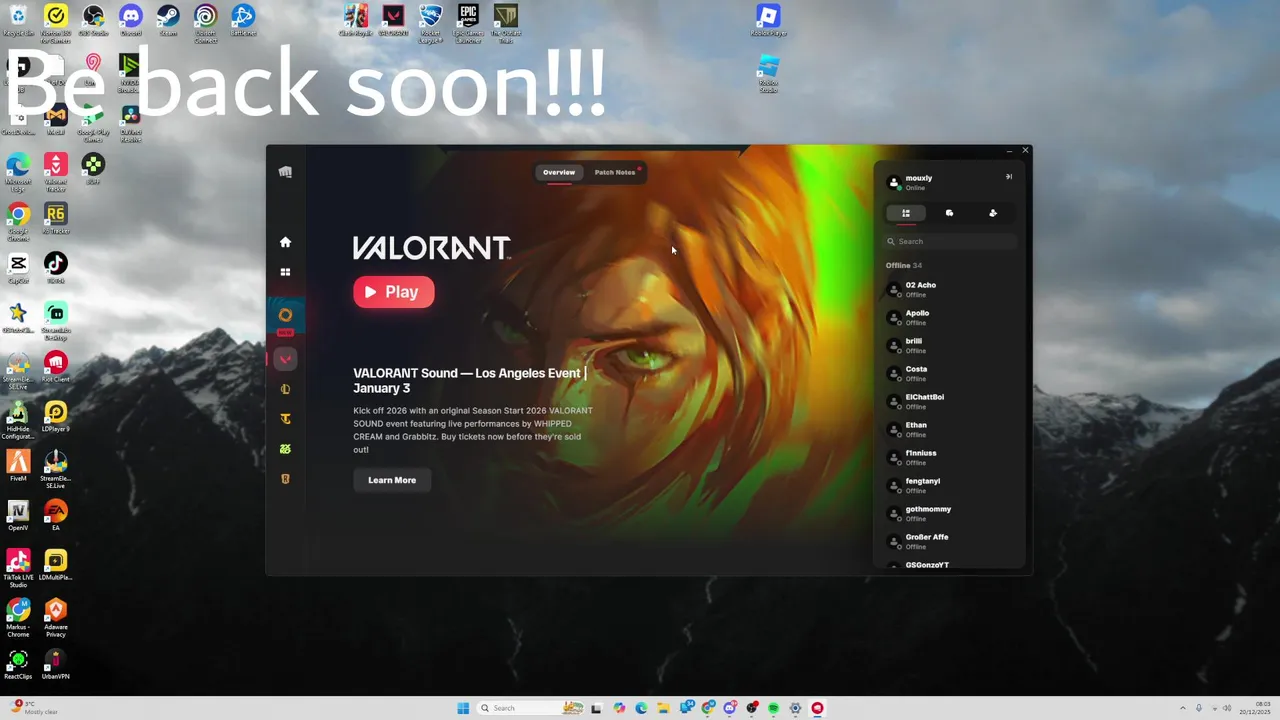Image resolution: width=1280 pixels, height=720 pixels.
Task: Select the VALORANT game icon in sidebar
Action: pos(285,359)
